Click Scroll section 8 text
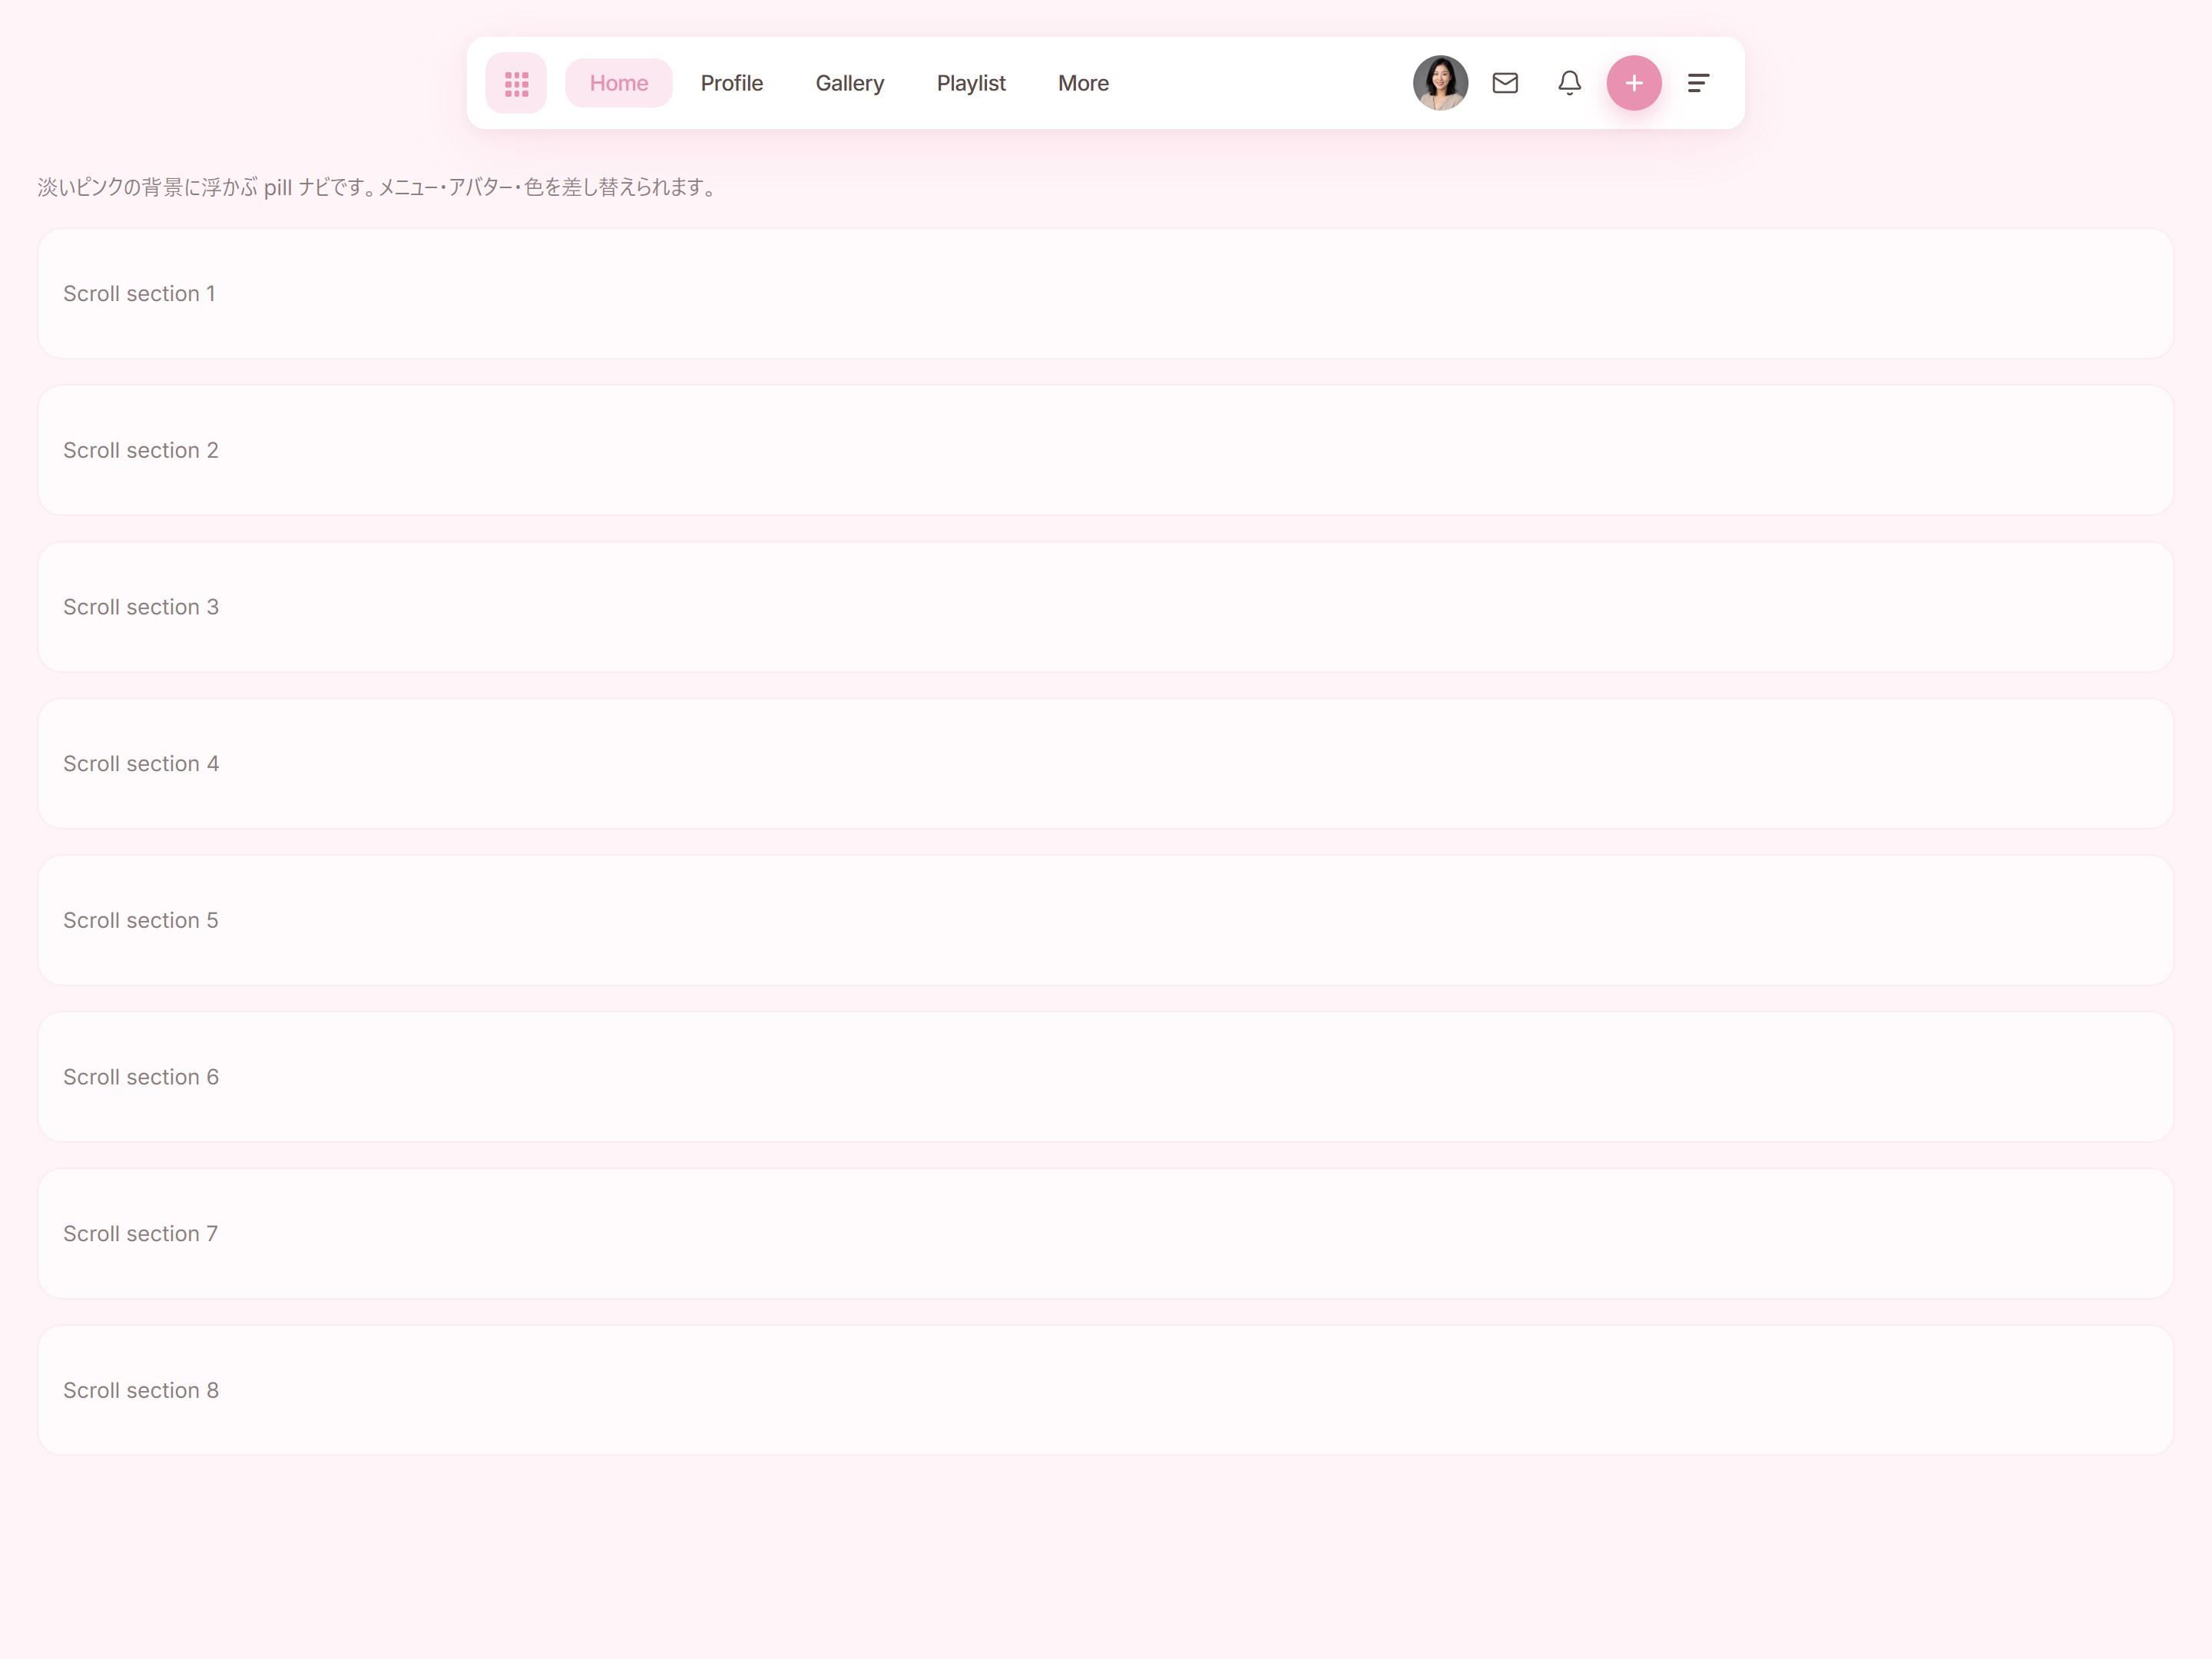 [x=141, y=1390]
